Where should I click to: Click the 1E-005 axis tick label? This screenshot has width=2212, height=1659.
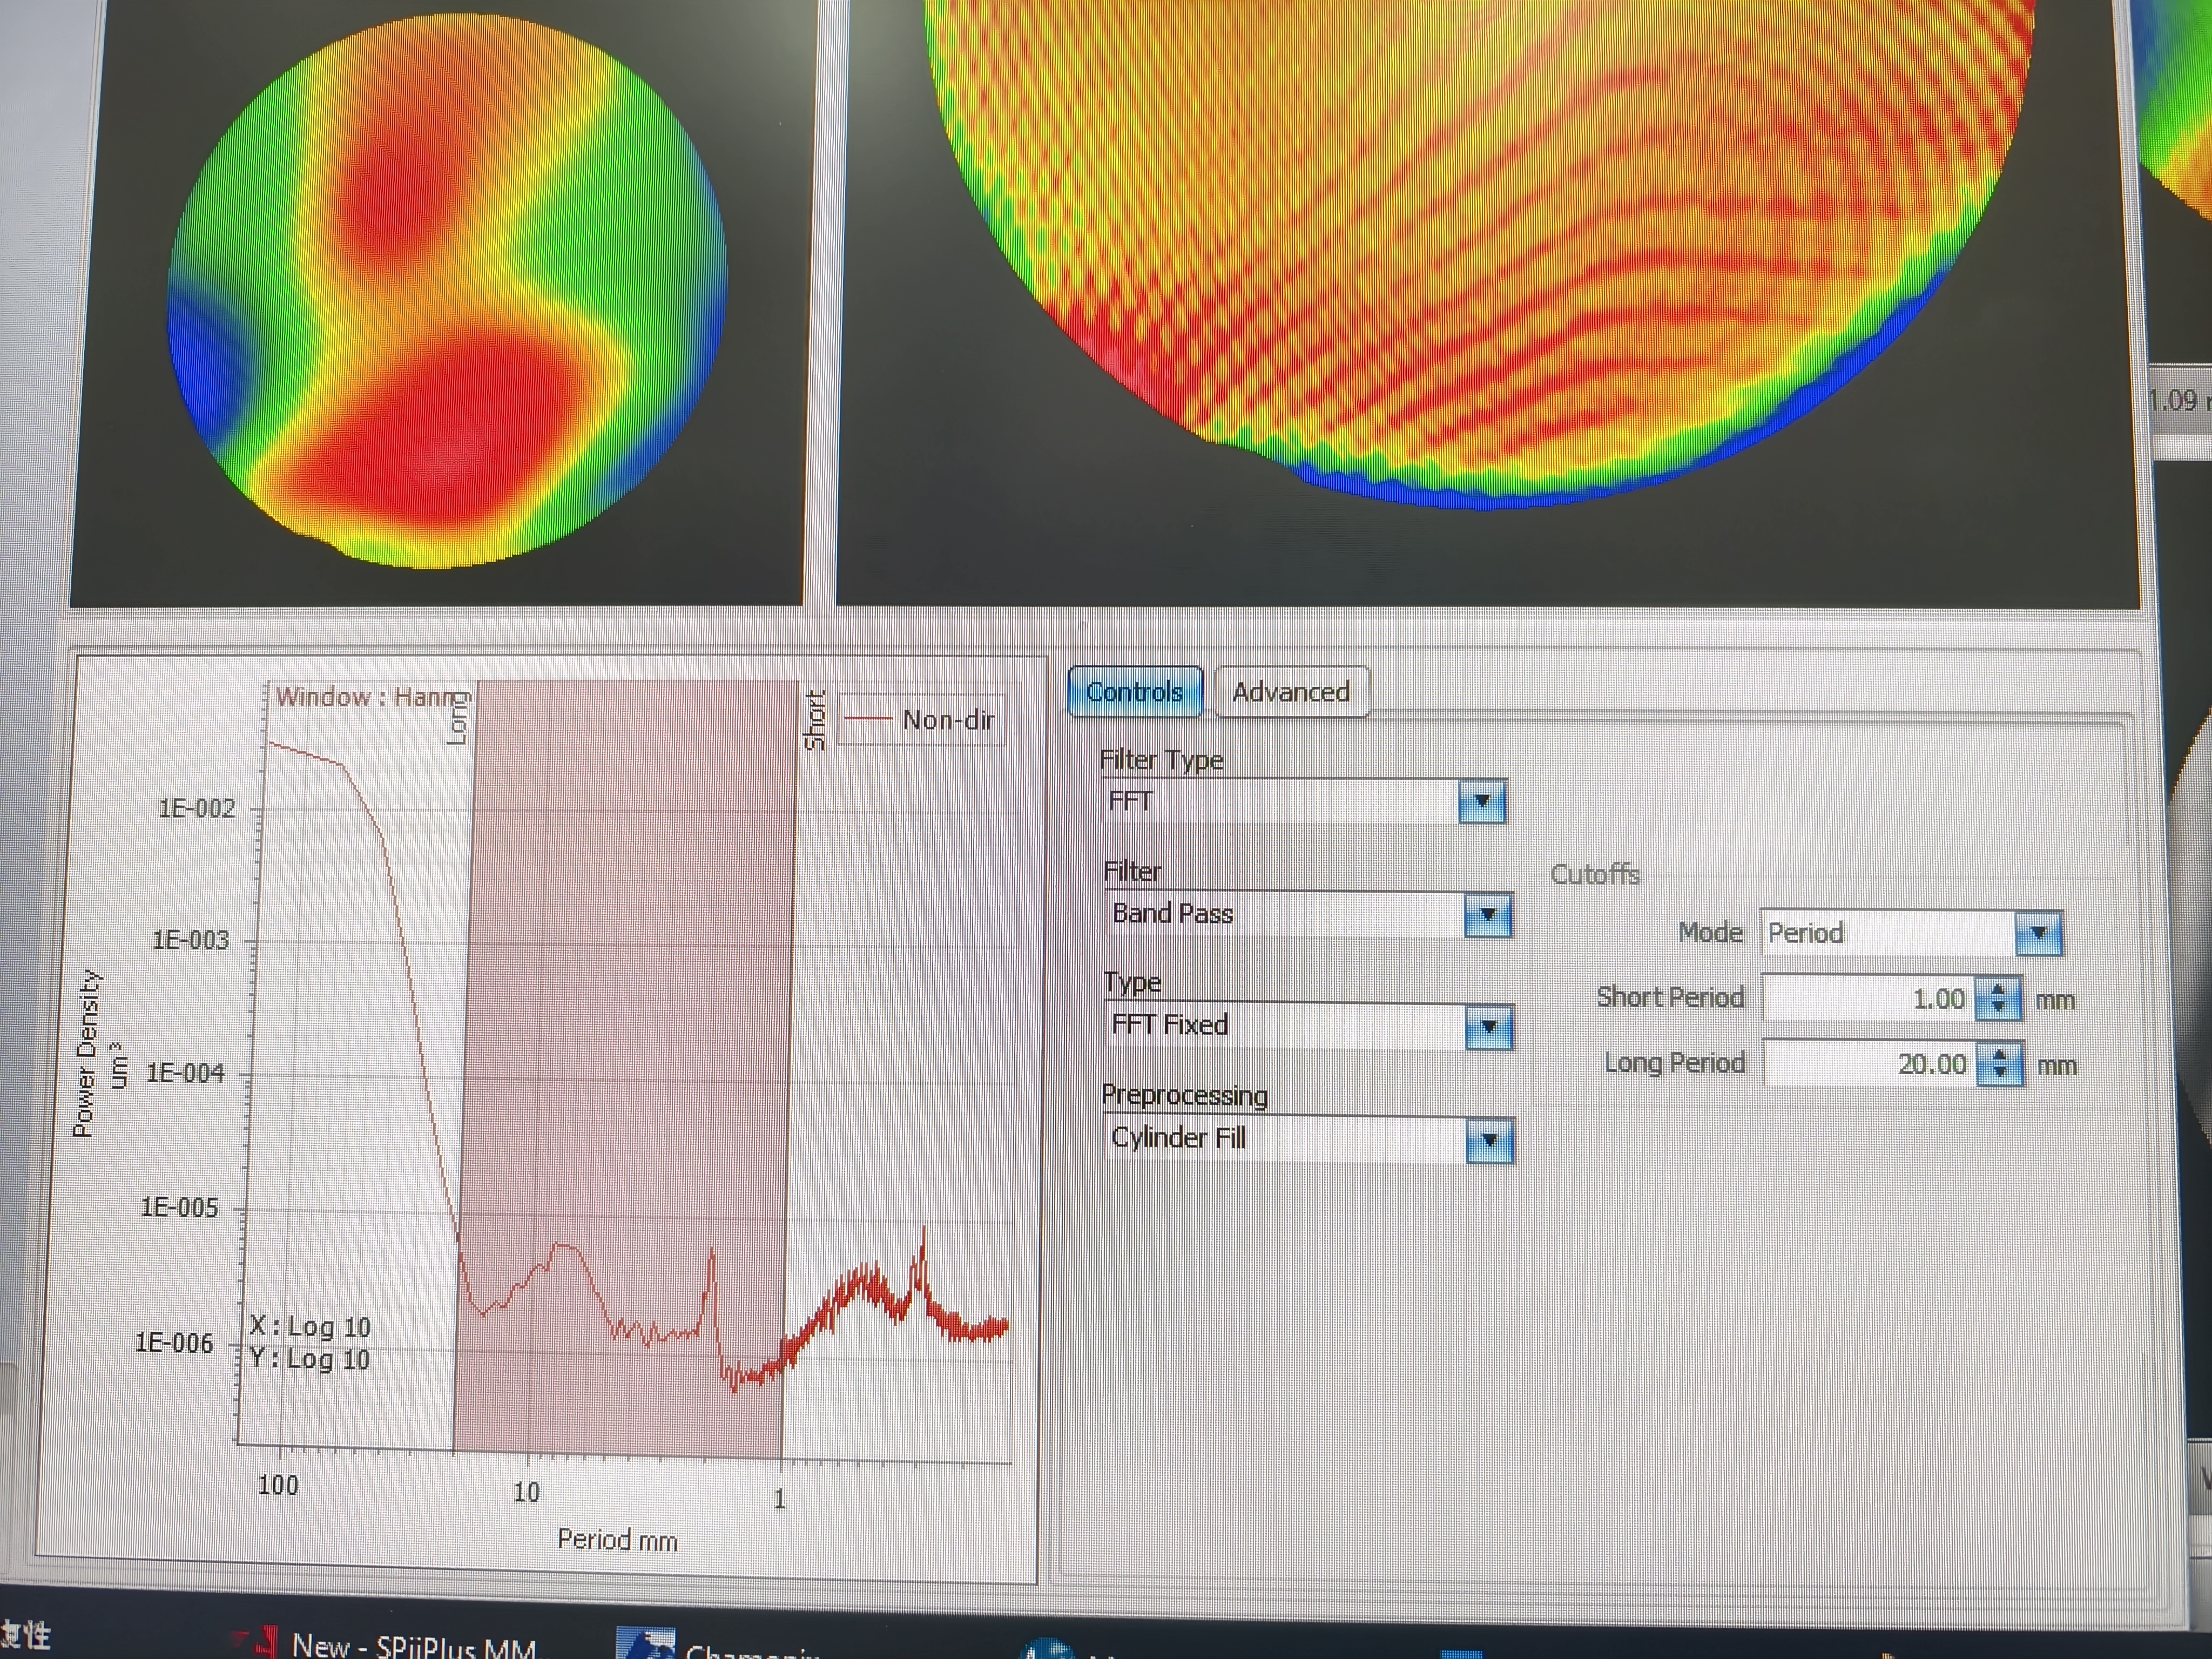click(180, 1208)
